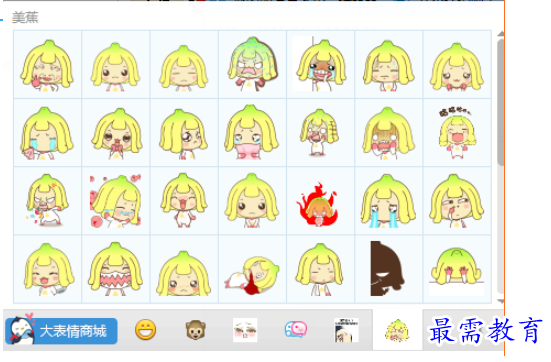Open the blushing white face sticker tab
Image resolution: width=551 pixels, height=362 pixels.
[x=245, y=330]
